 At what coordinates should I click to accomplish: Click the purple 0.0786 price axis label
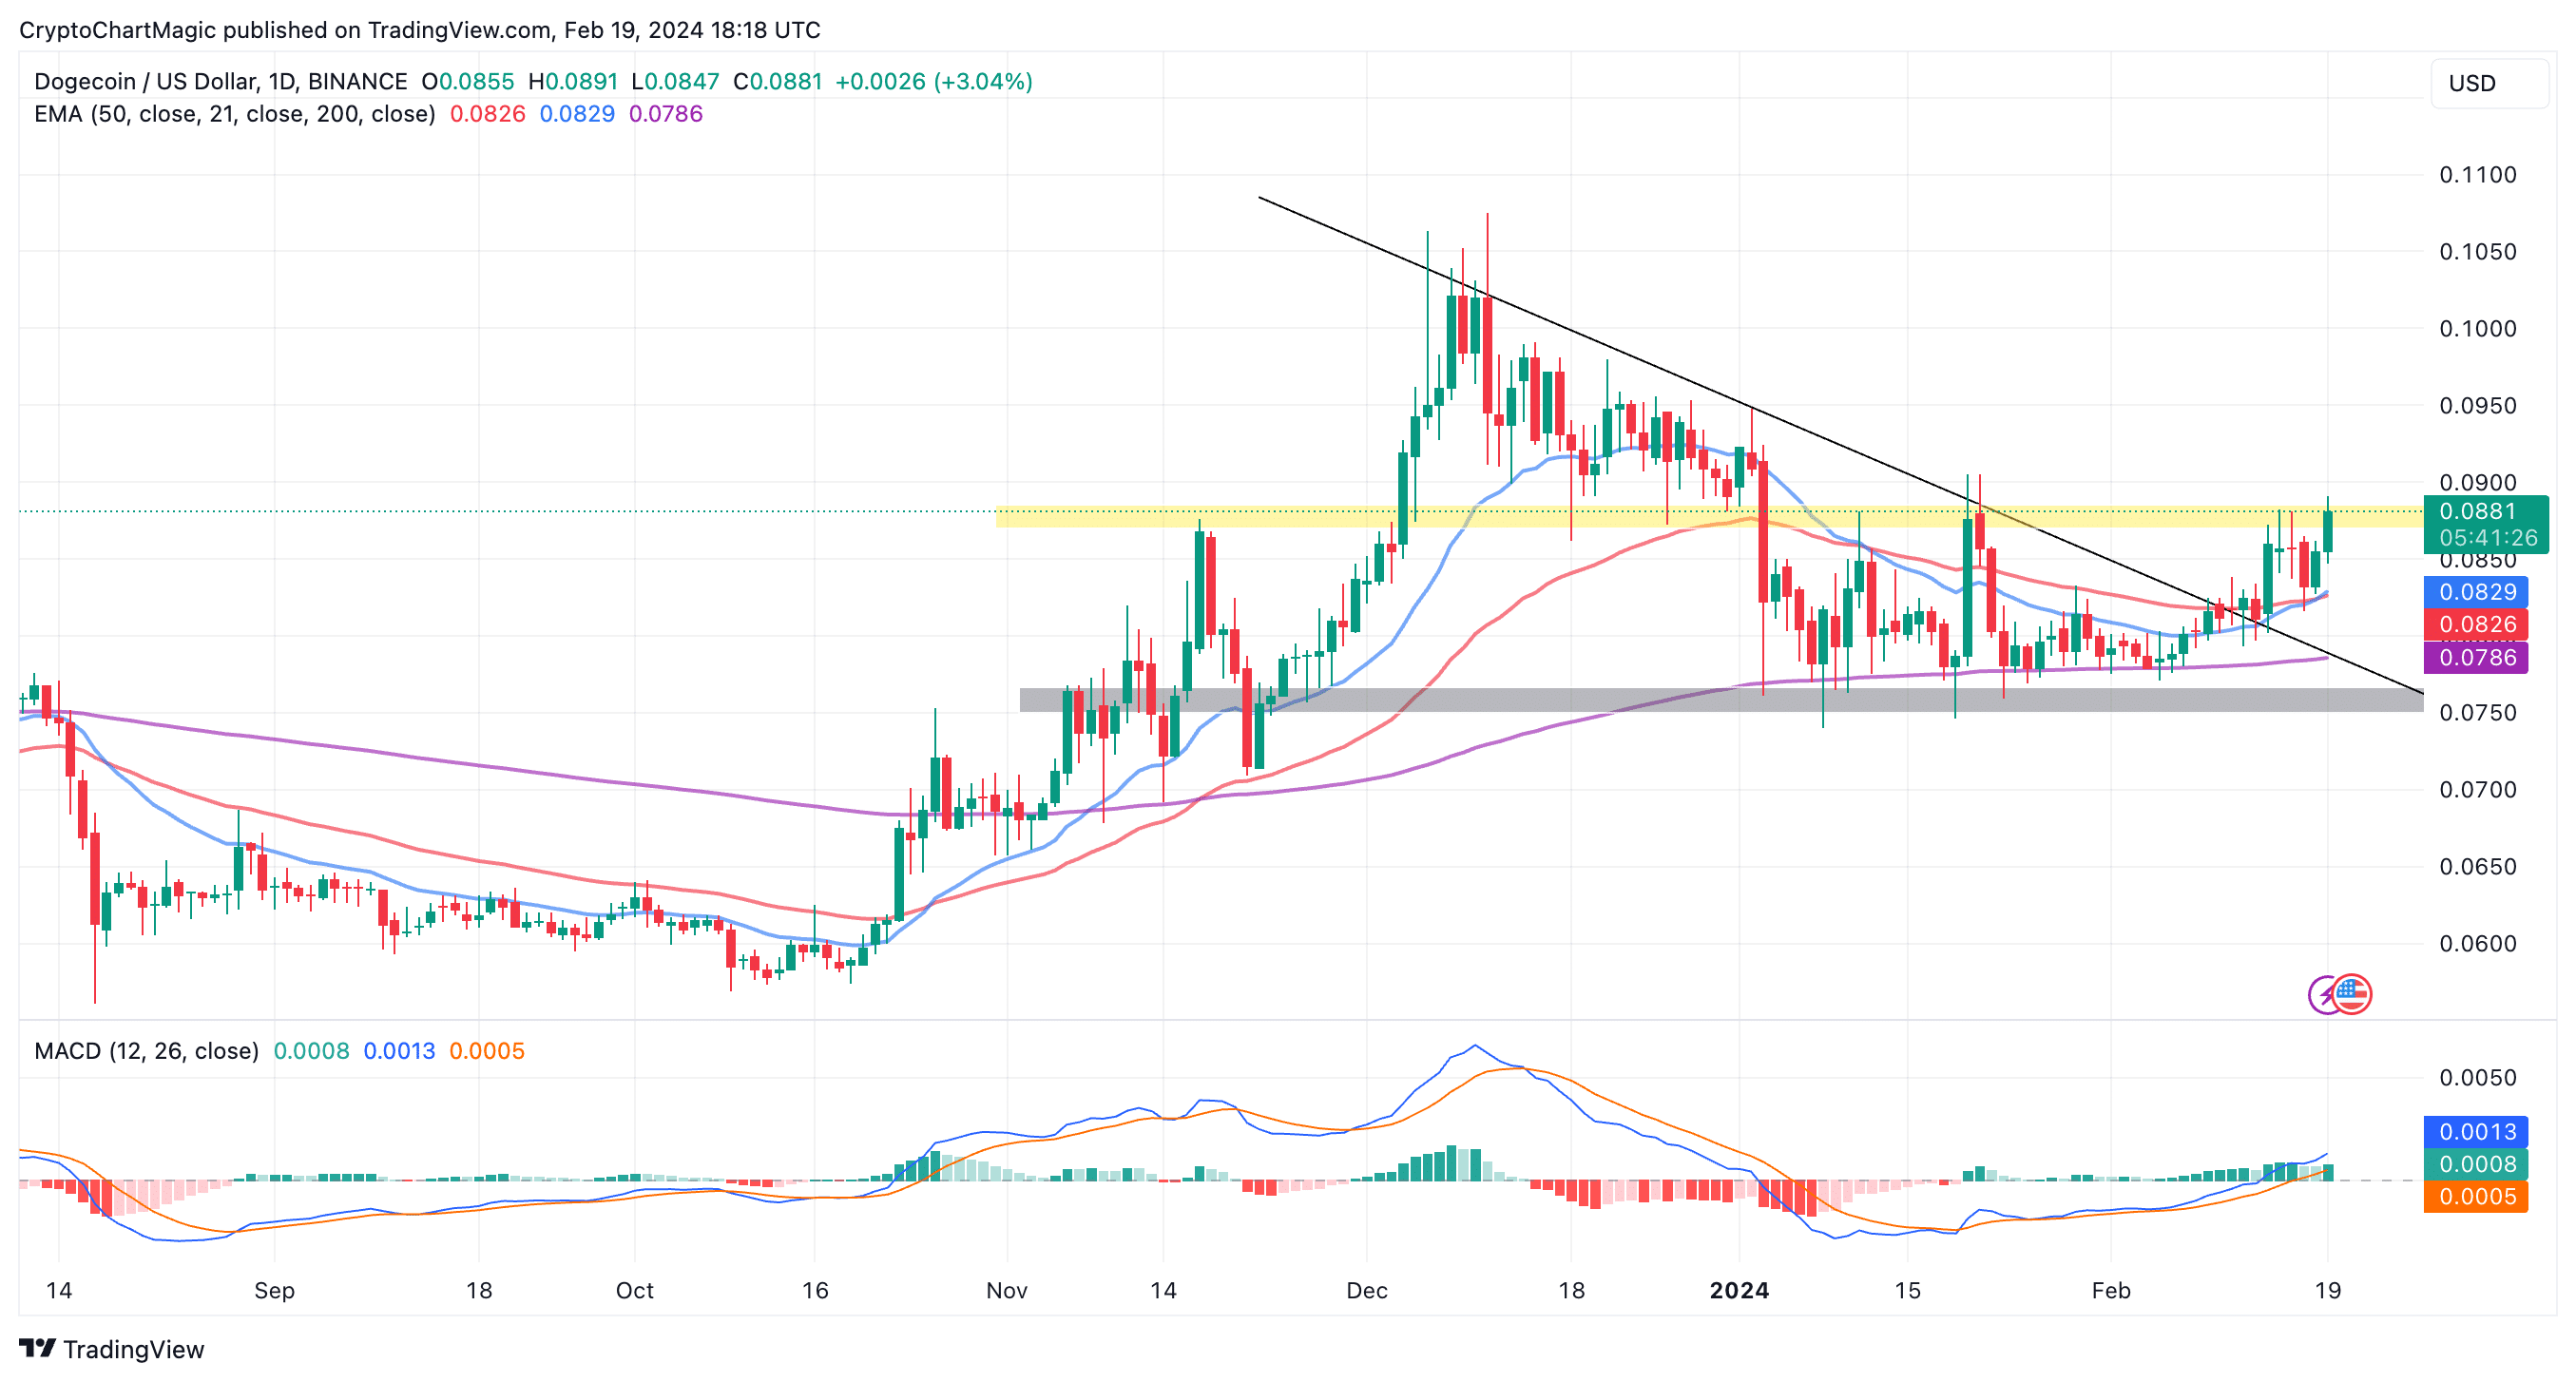[2476, 658]
